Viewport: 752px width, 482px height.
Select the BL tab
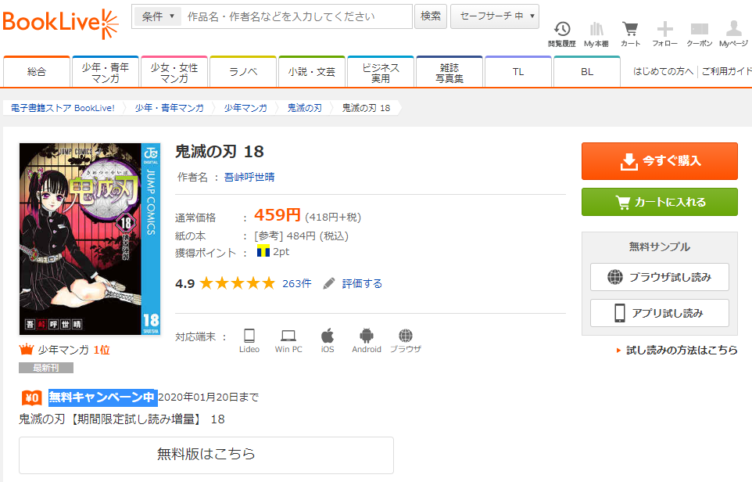587,72
